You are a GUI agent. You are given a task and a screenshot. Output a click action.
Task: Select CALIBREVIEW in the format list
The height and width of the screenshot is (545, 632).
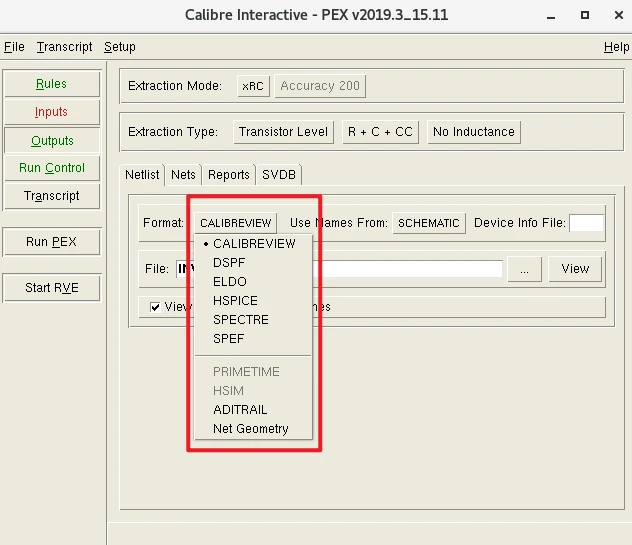tap(253, 244)
